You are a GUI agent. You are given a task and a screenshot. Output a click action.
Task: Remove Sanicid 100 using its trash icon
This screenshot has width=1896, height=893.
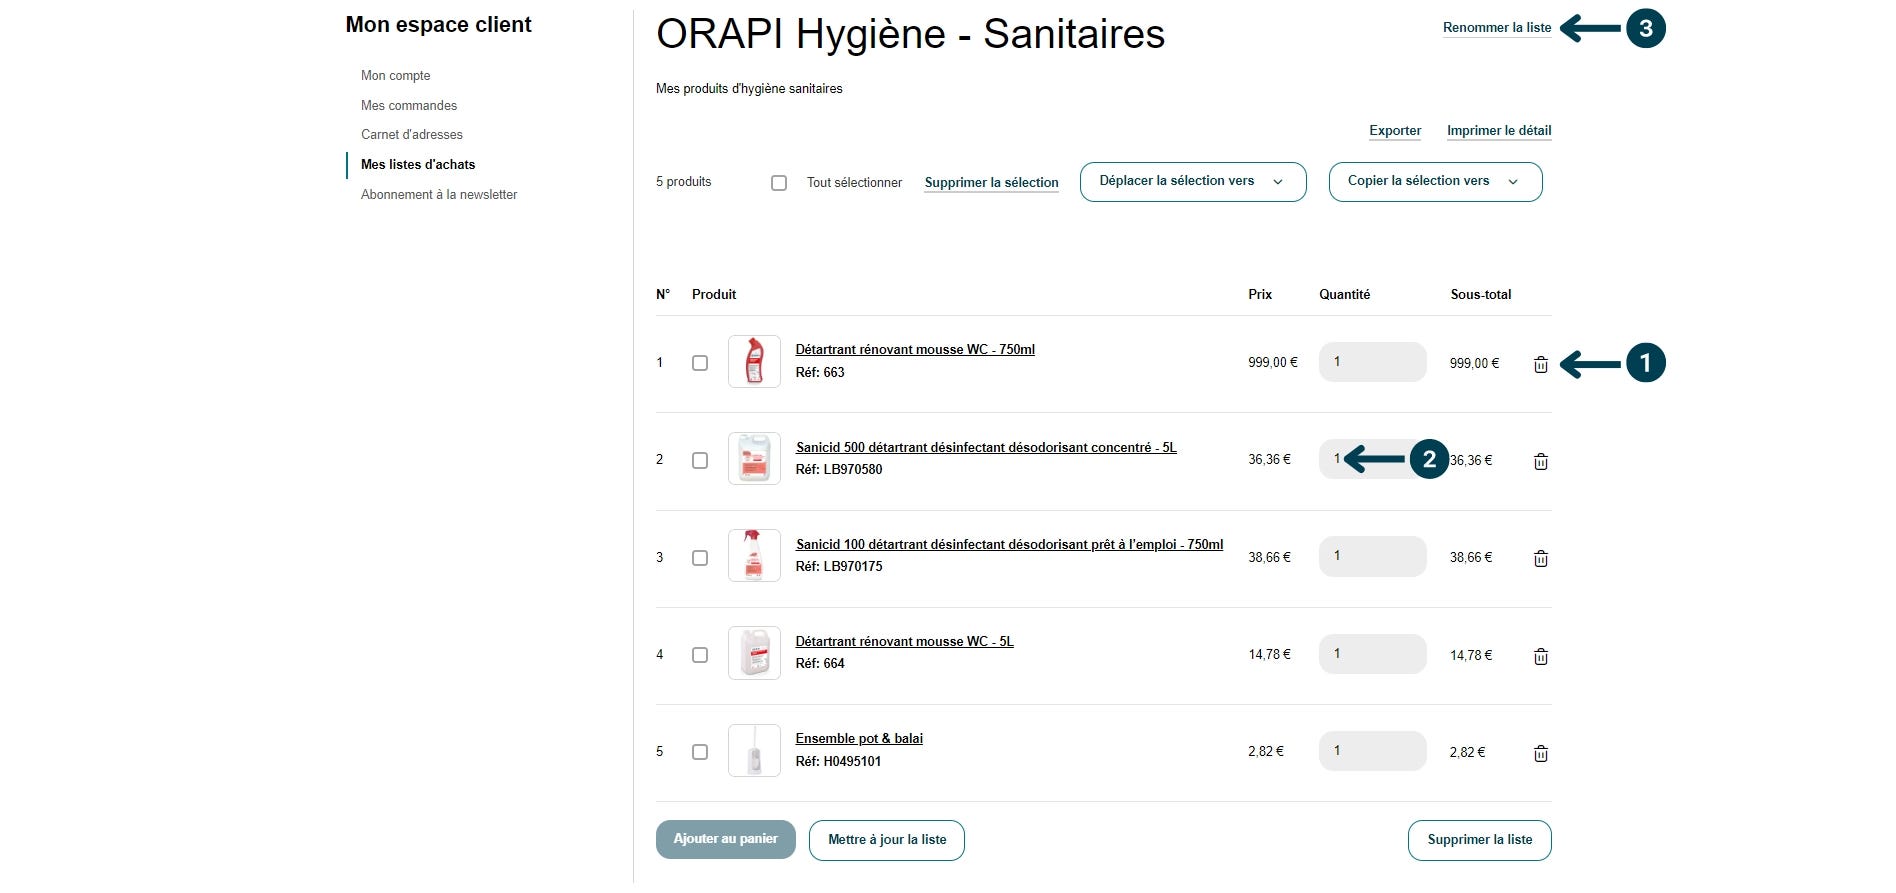(x=1541, y=558)
